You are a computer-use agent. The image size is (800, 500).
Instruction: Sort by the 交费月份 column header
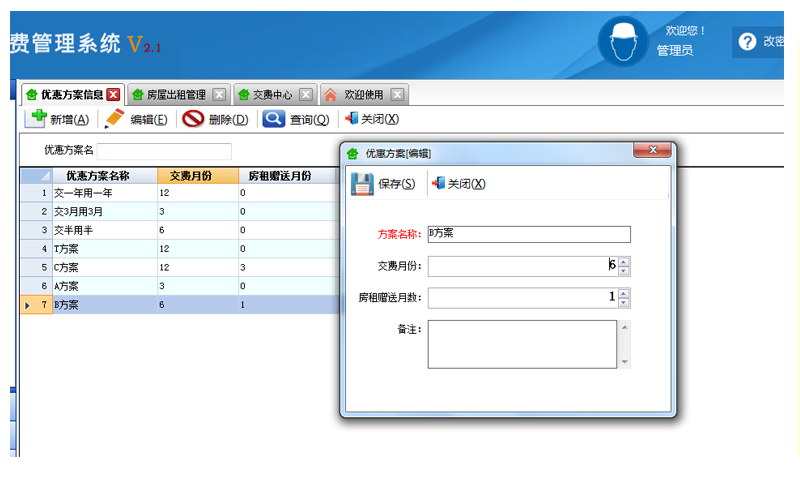coord(197,176)
